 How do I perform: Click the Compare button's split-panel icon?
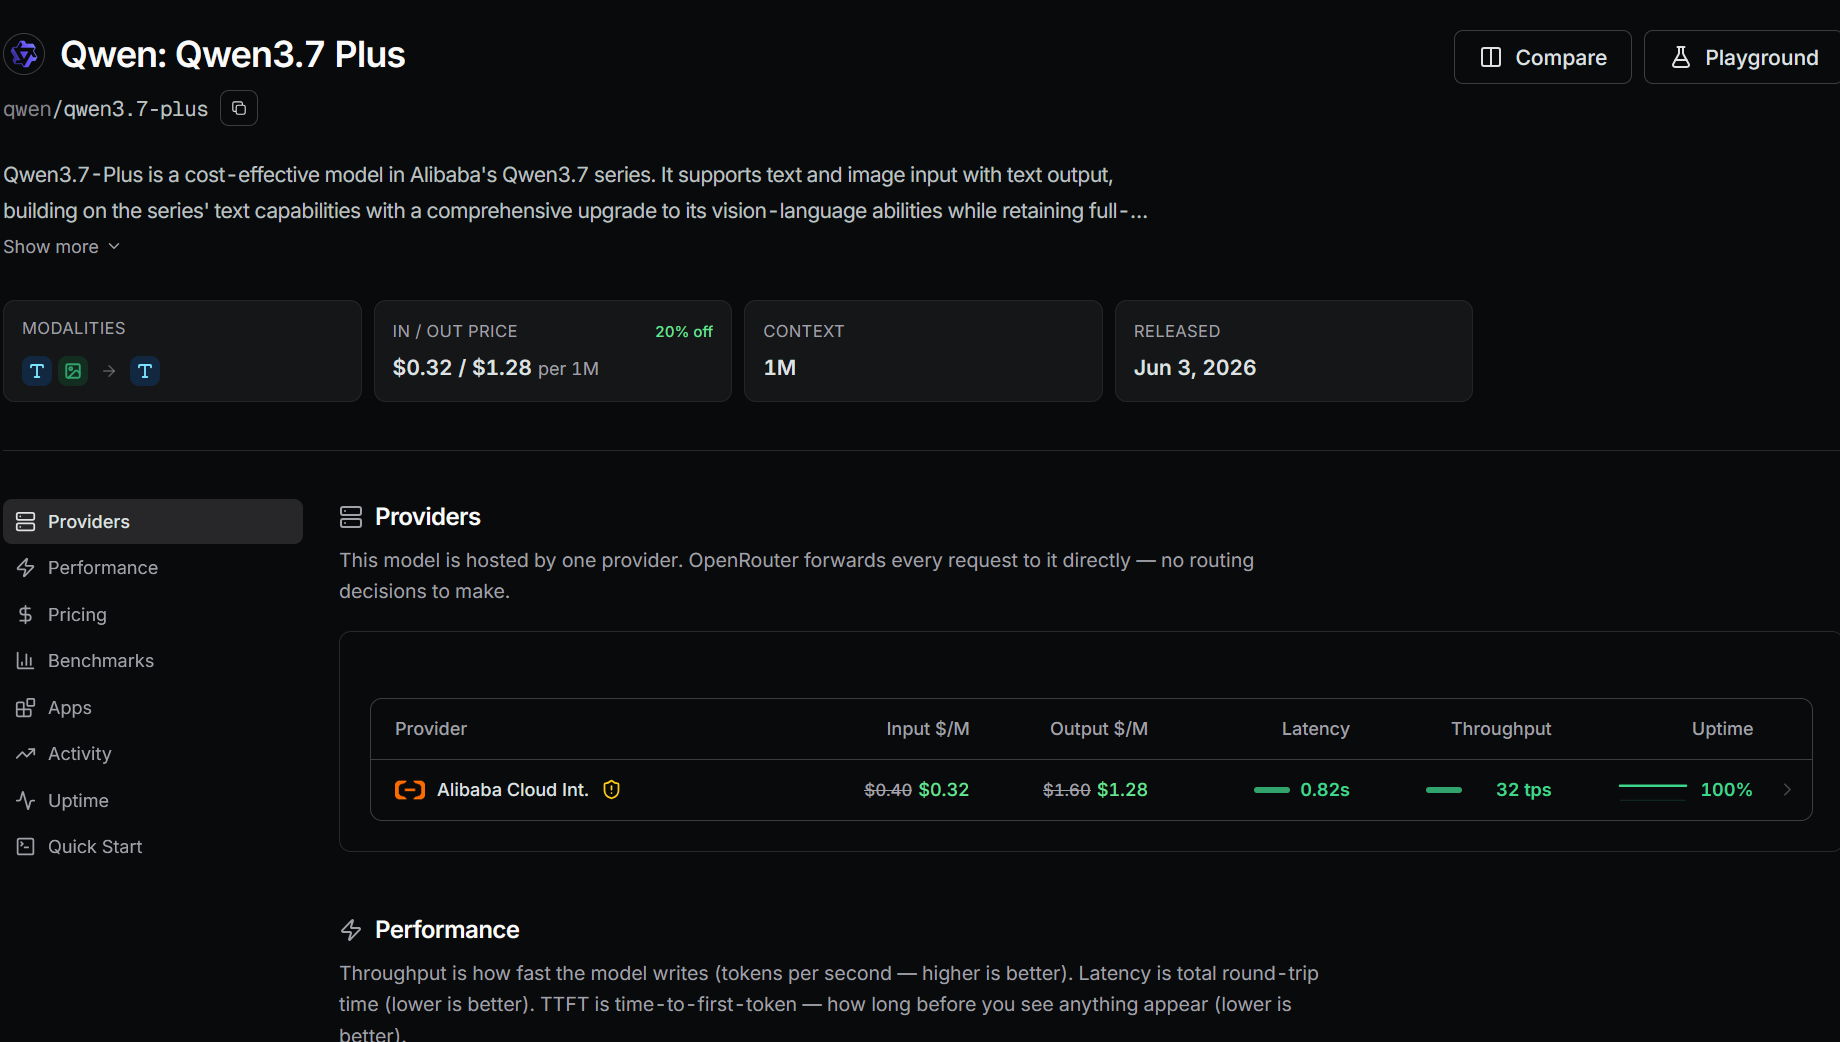pos(1491,57)
